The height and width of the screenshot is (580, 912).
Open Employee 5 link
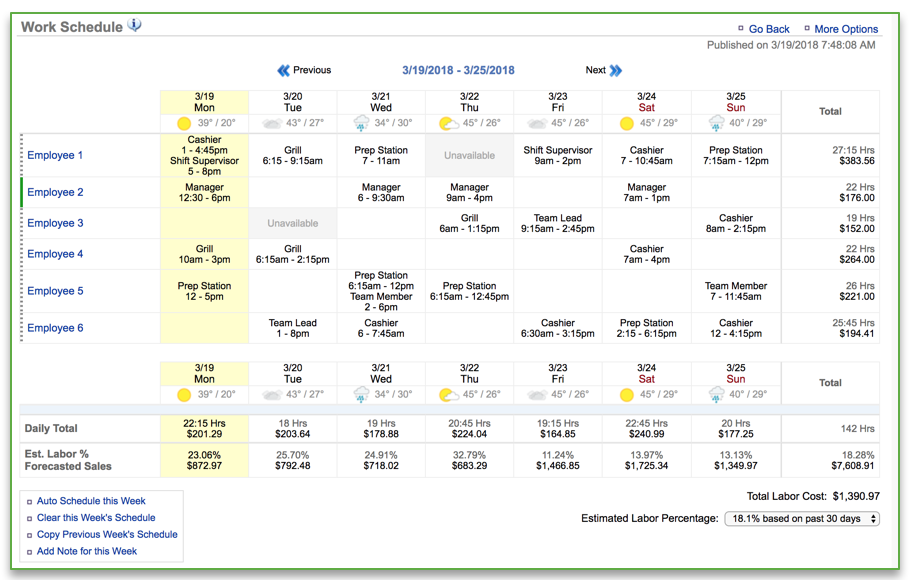pyautogui.click(x=55, y=291)
